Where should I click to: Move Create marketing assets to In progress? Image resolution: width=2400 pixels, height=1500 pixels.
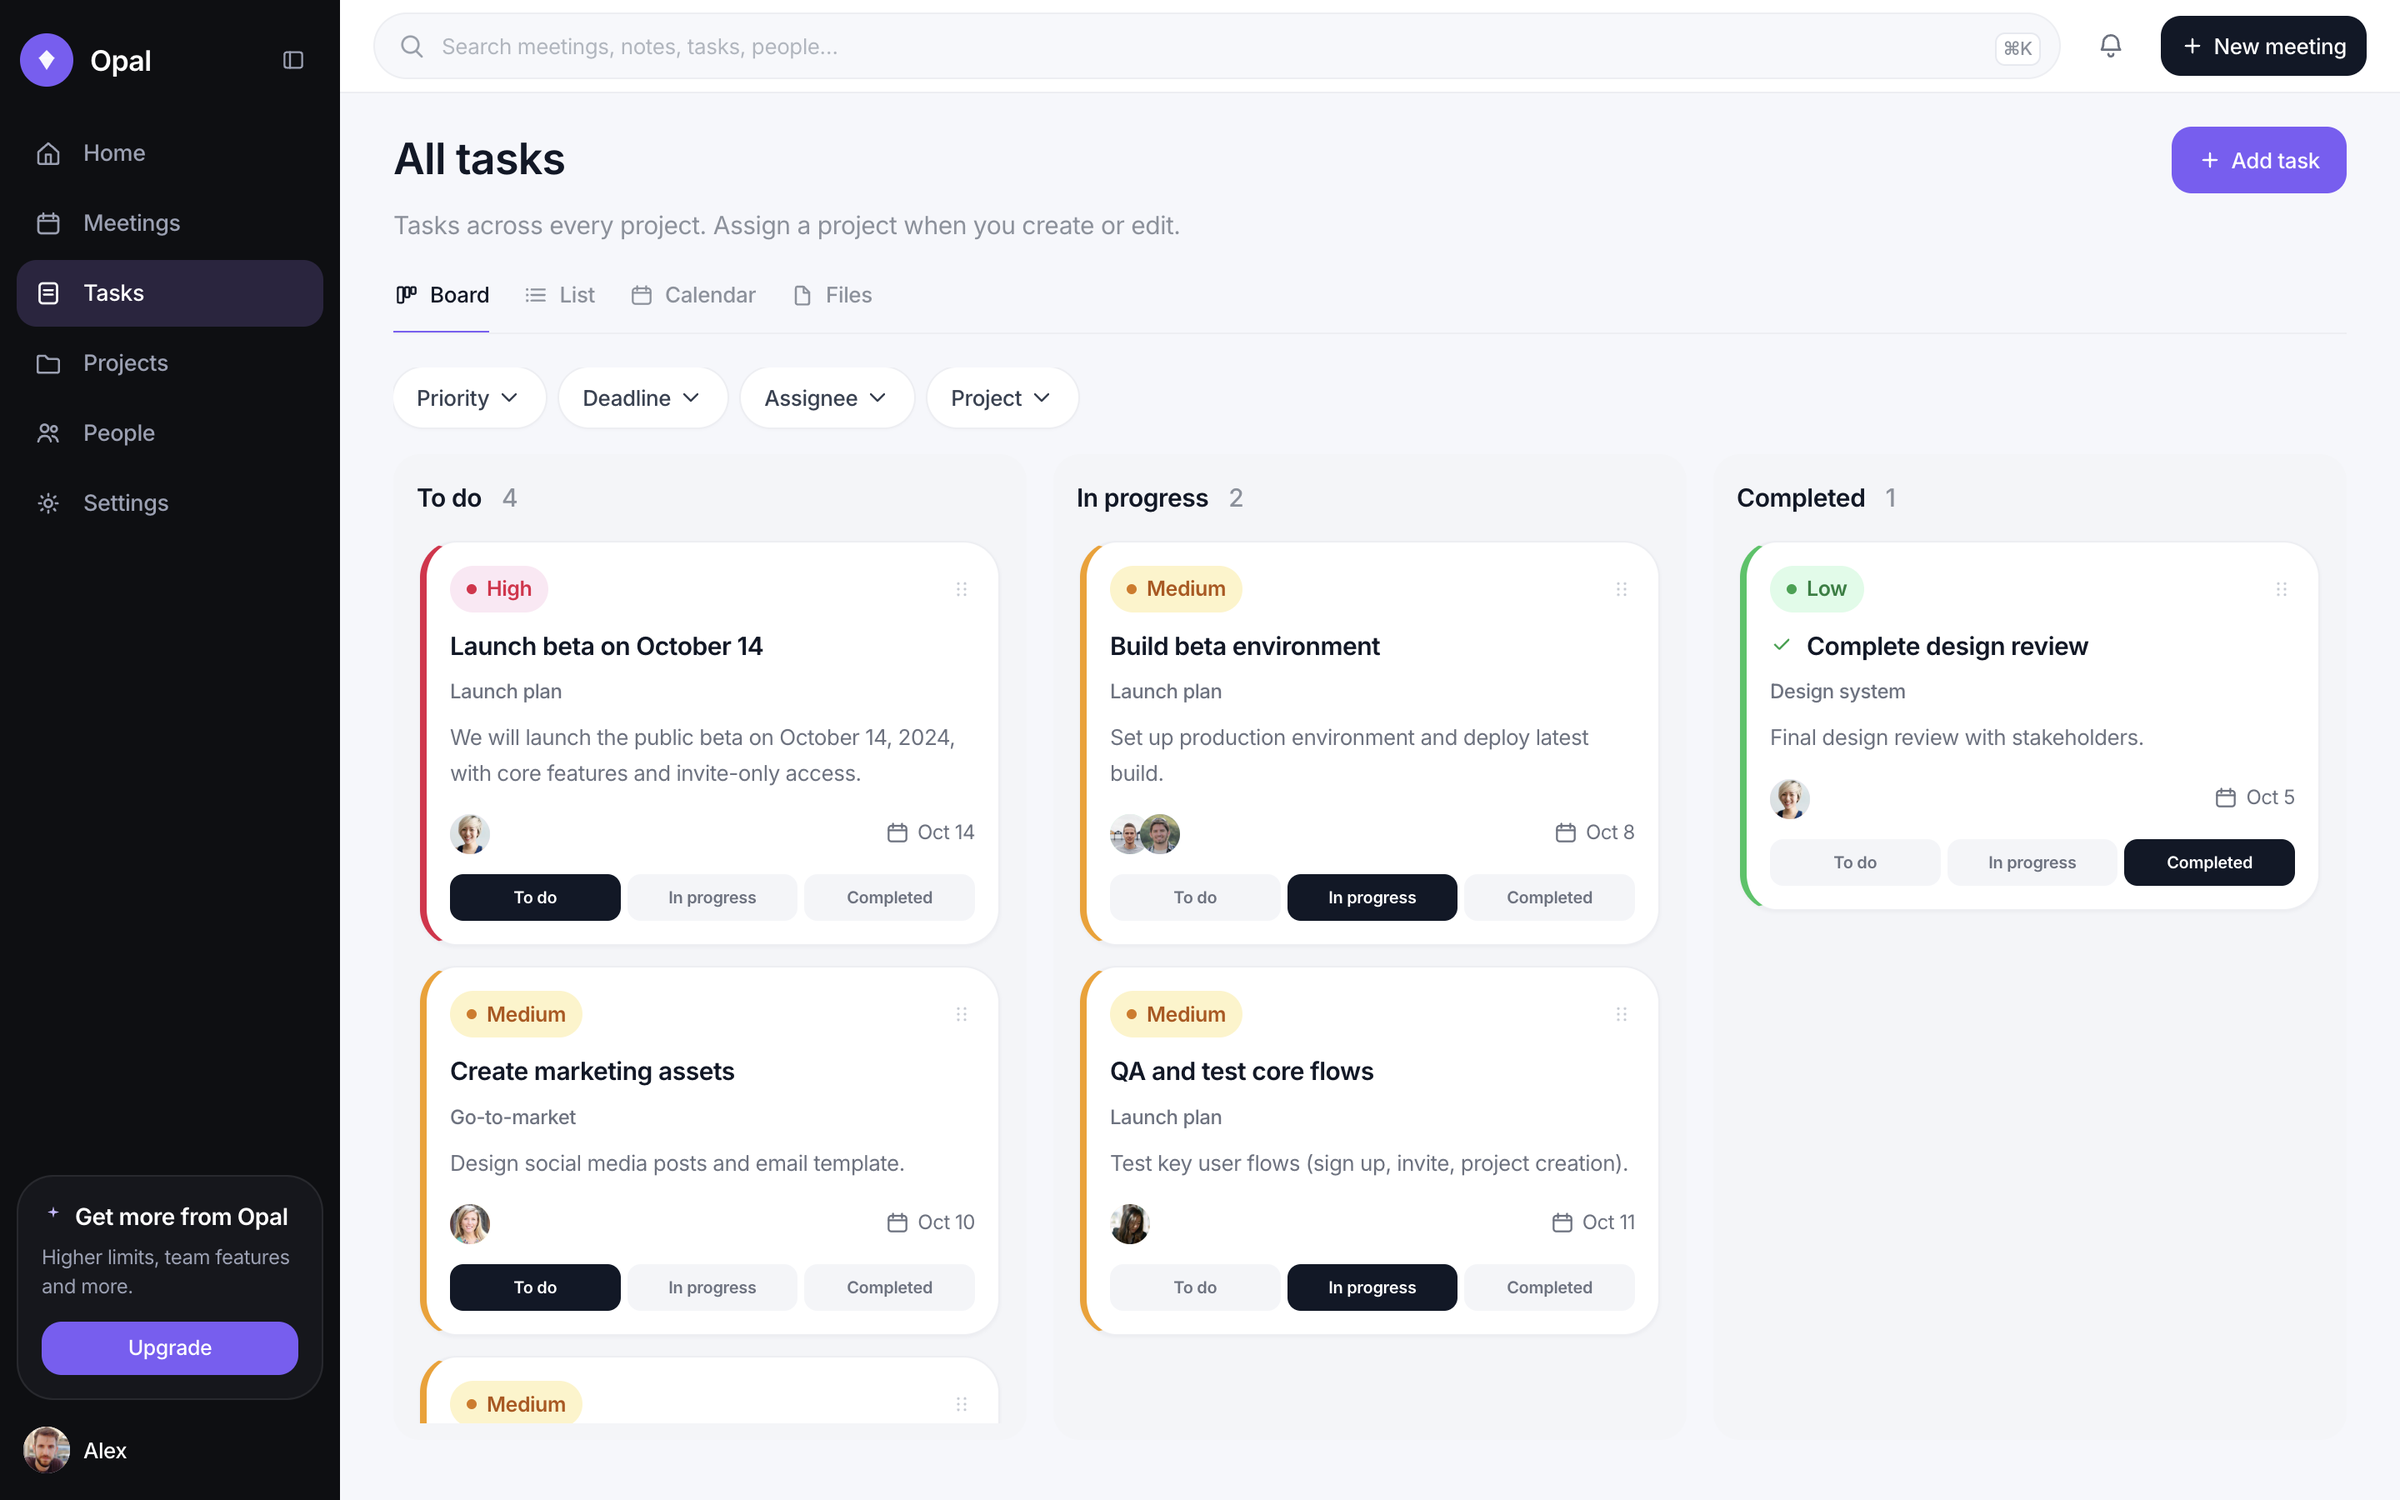pos(712,1287)
